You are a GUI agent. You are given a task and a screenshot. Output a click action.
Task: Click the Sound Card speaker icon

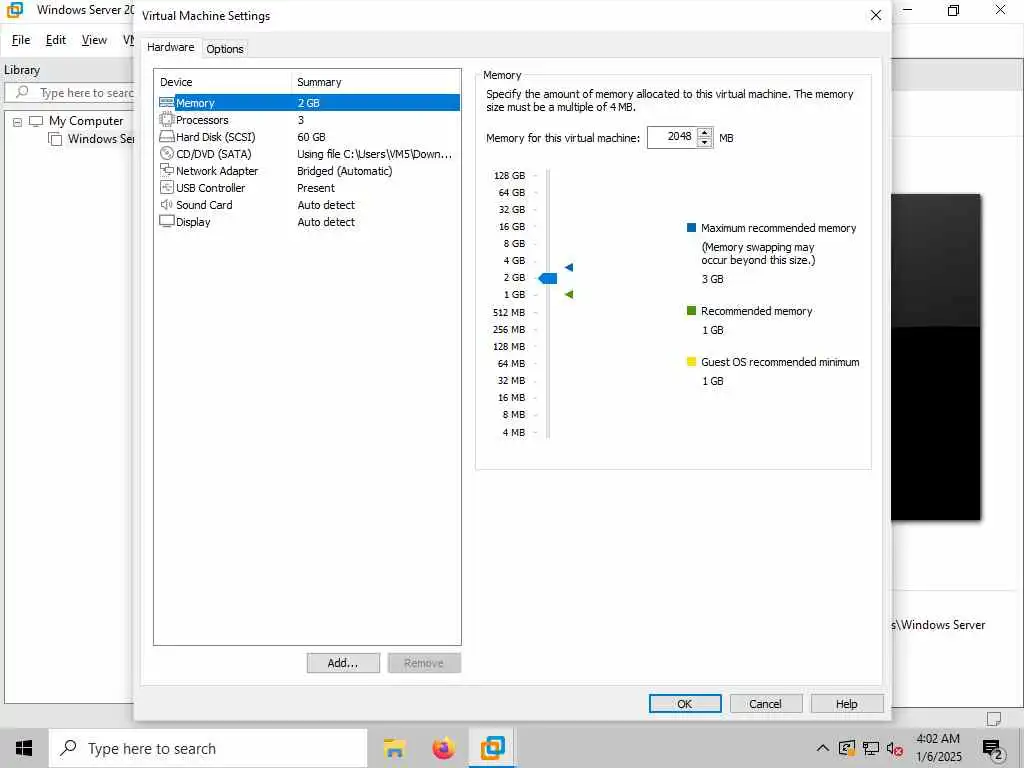pyautogui.click(x=167, y=204)
